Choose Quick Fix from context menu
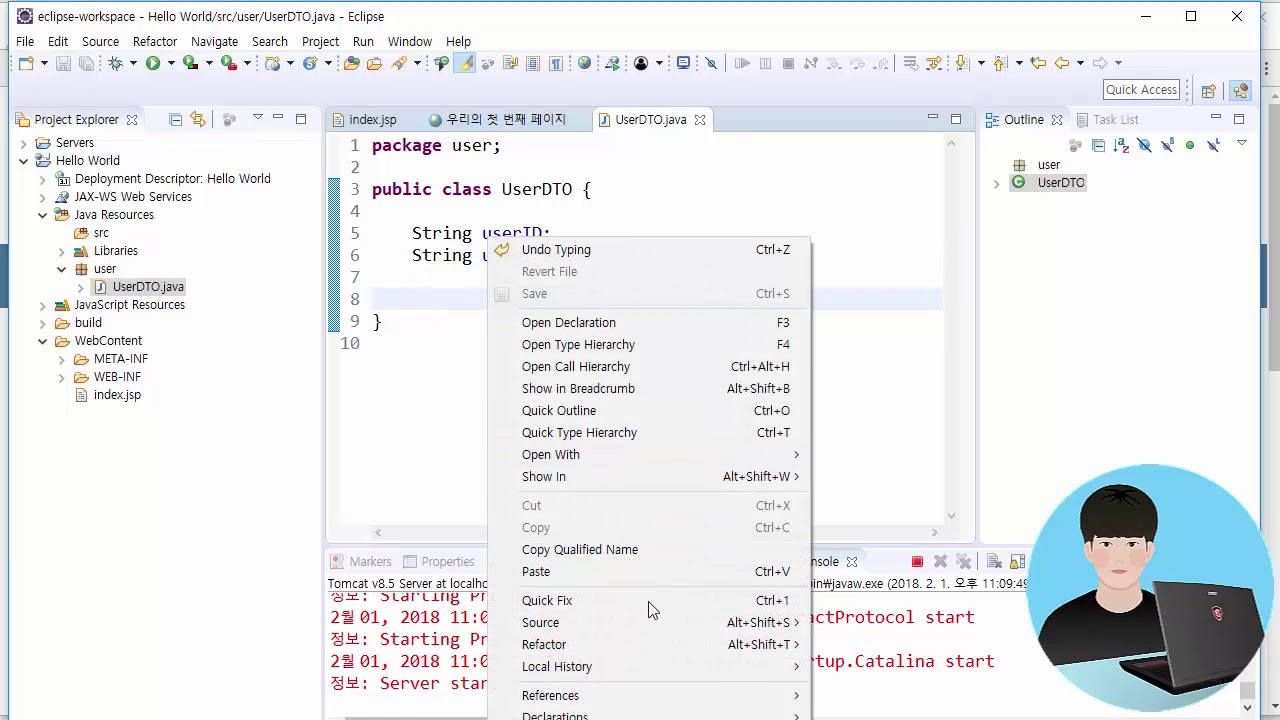The image size is (1280, 720). click(x=650, y=601)
